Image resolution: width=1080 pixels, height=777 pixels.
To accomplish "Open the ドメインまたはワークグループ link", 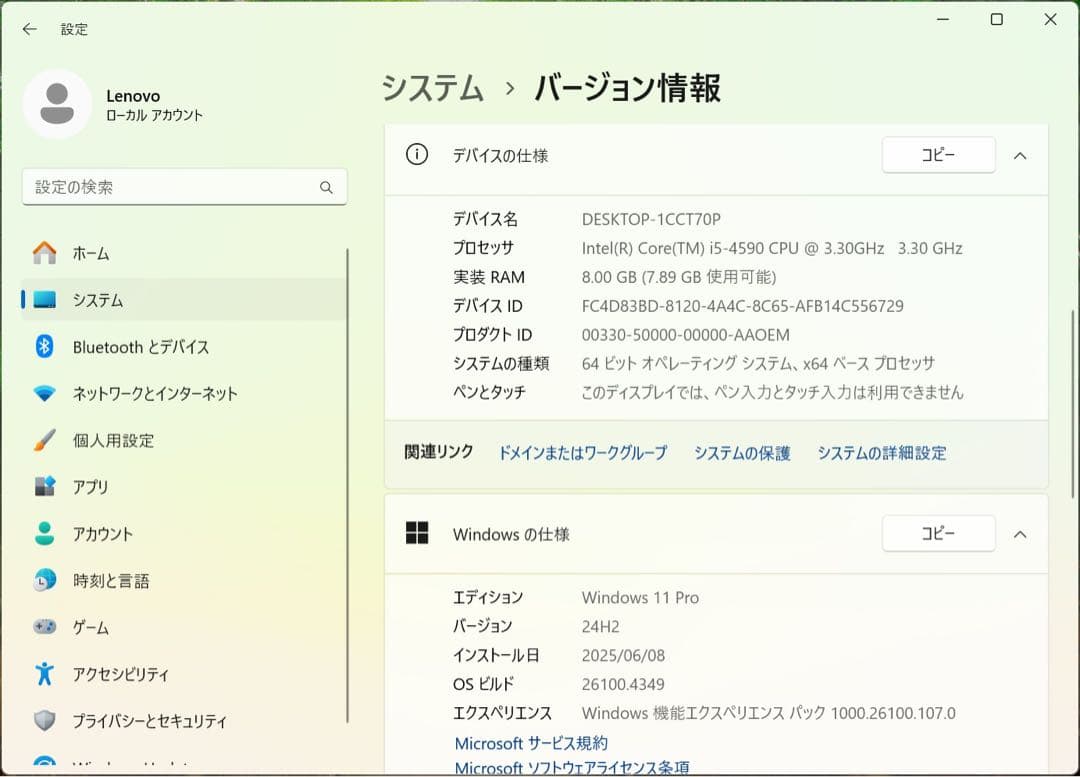I will click(583, 453).
